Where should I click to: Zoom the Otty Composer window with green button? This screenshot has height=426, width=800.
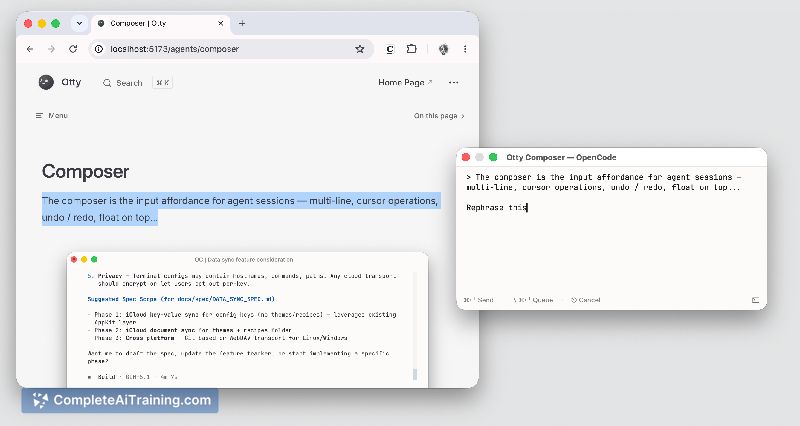493,157
